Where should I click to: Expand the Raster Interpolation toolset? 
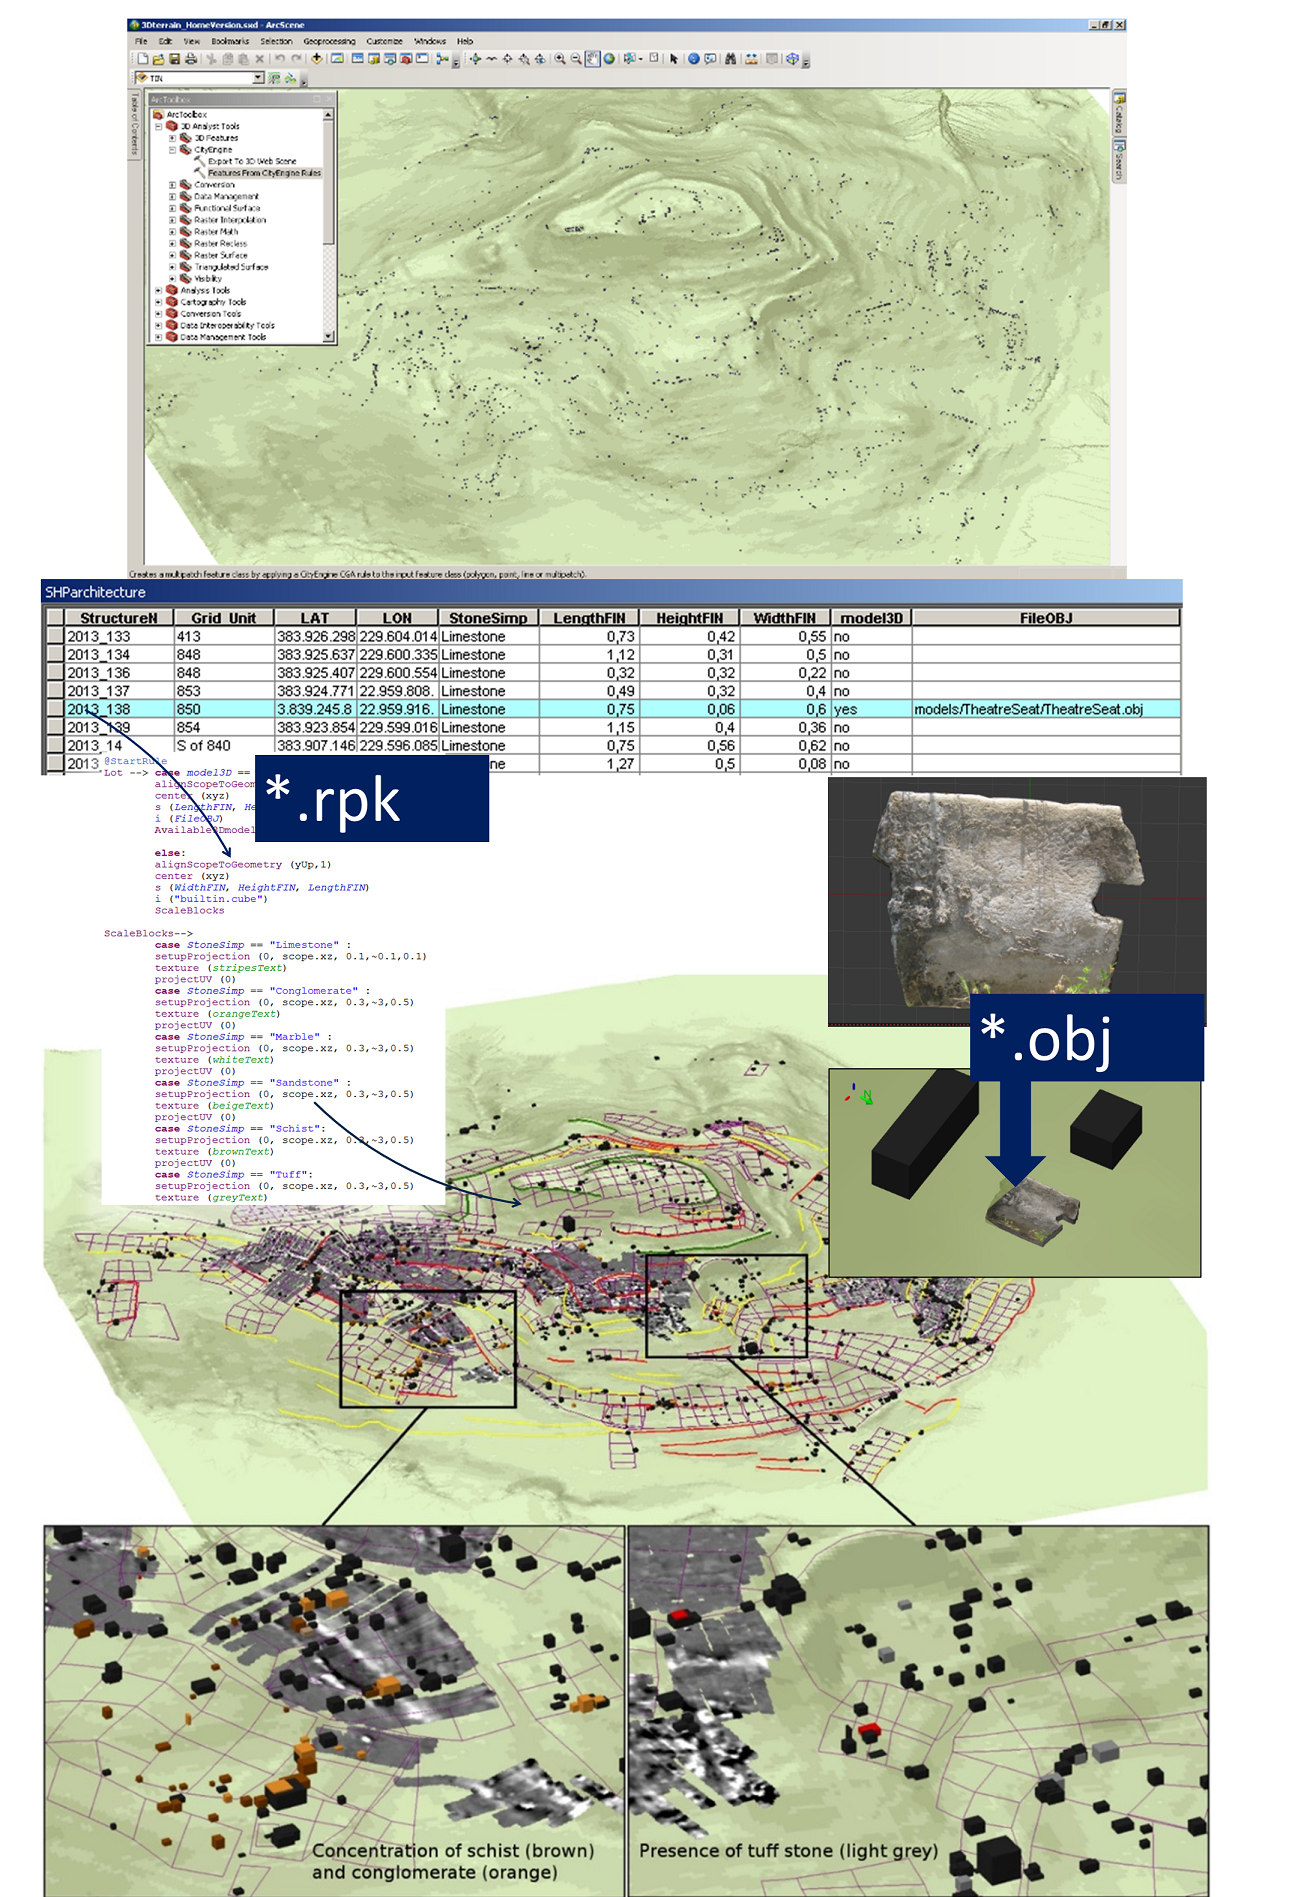[172, 220]
